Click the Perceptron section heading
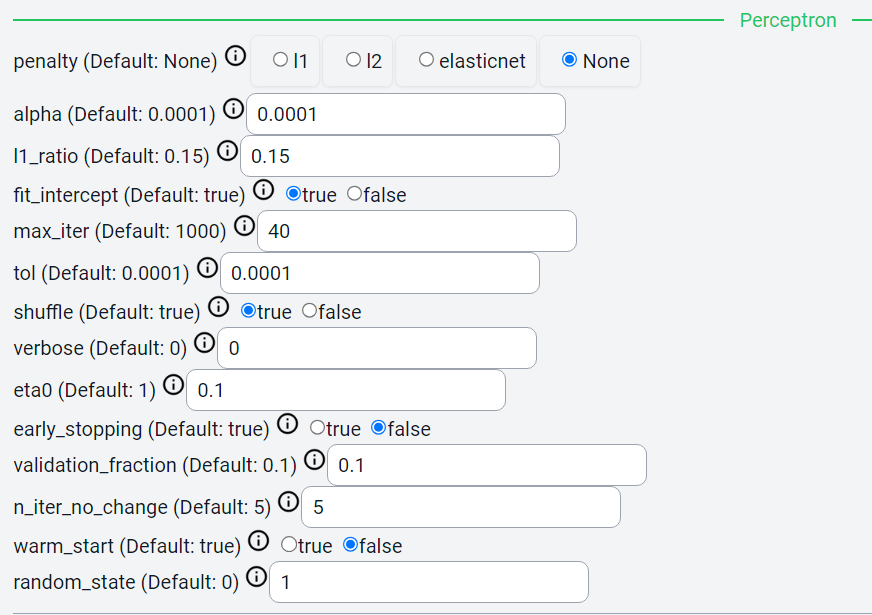The image size is (872, 615). 787,21
